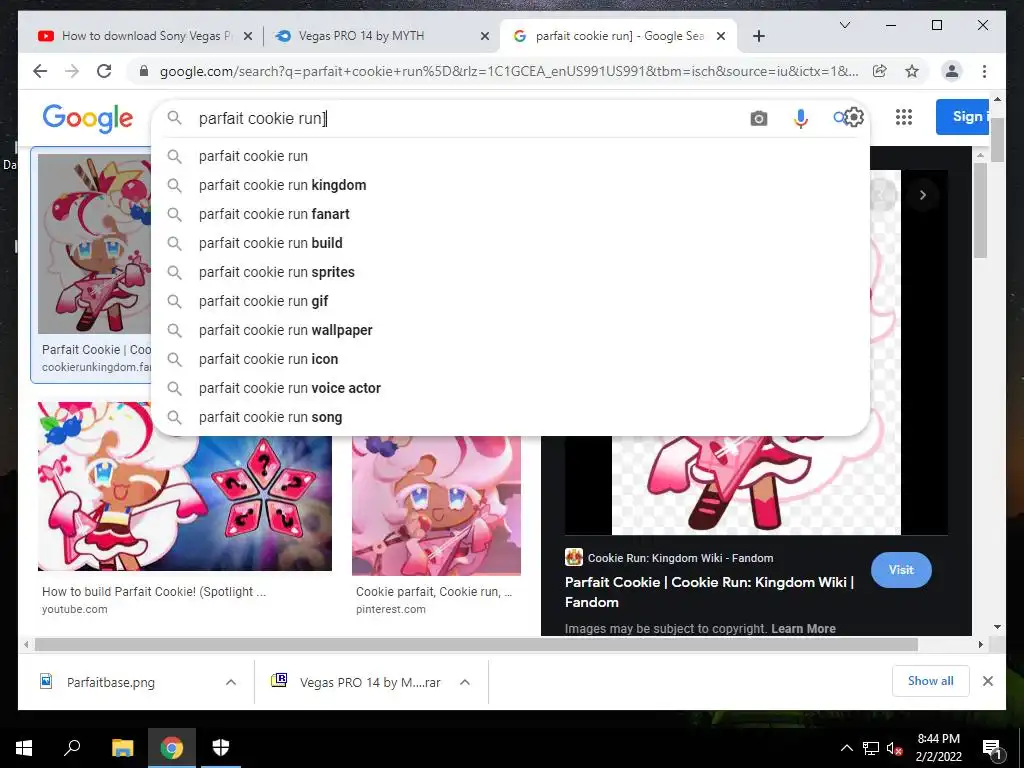The image size is (1024, 768).
Task: Click the large Parfait Cookie preview image
Action: (x=756, y=485)
